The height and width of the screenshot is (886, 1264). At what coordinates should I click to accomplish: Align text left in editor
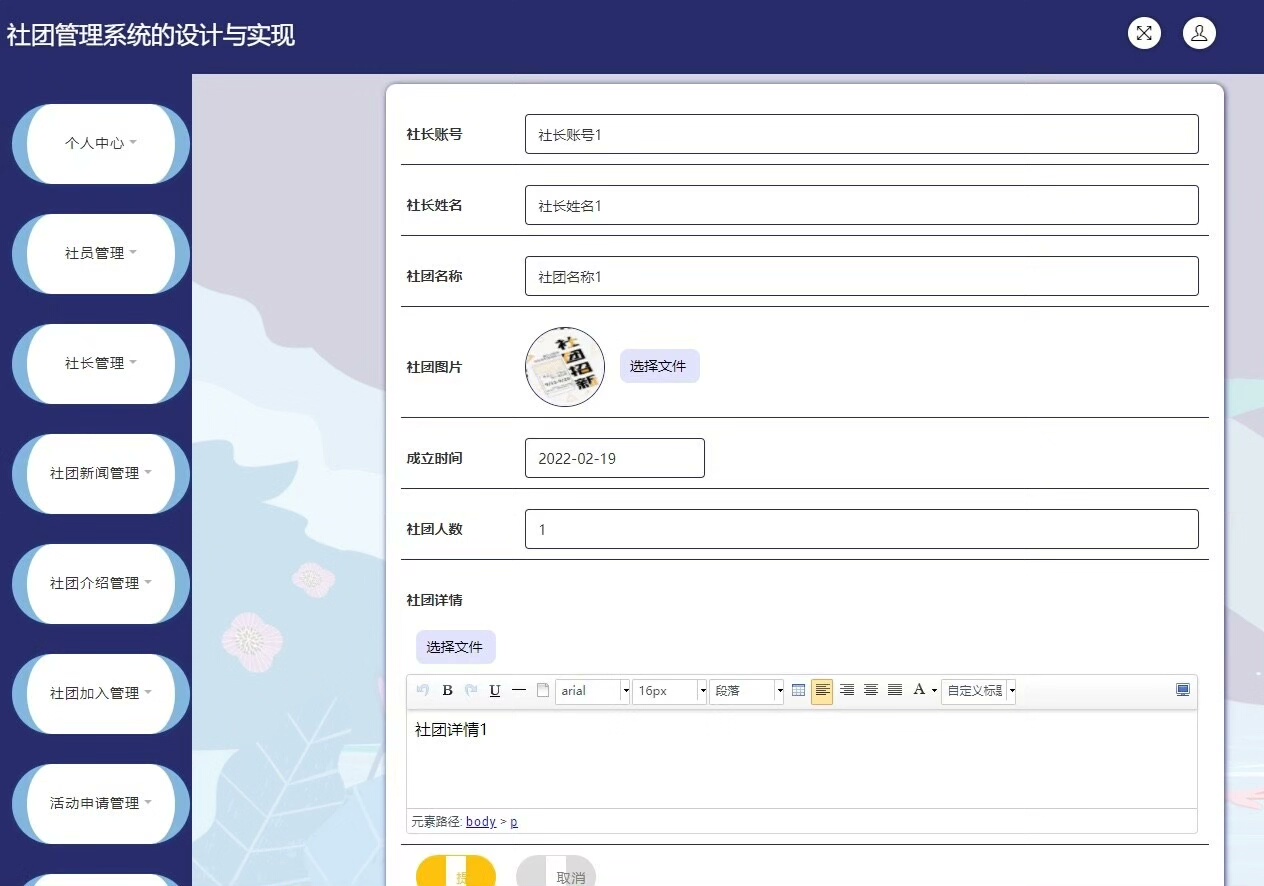[822, 690]
